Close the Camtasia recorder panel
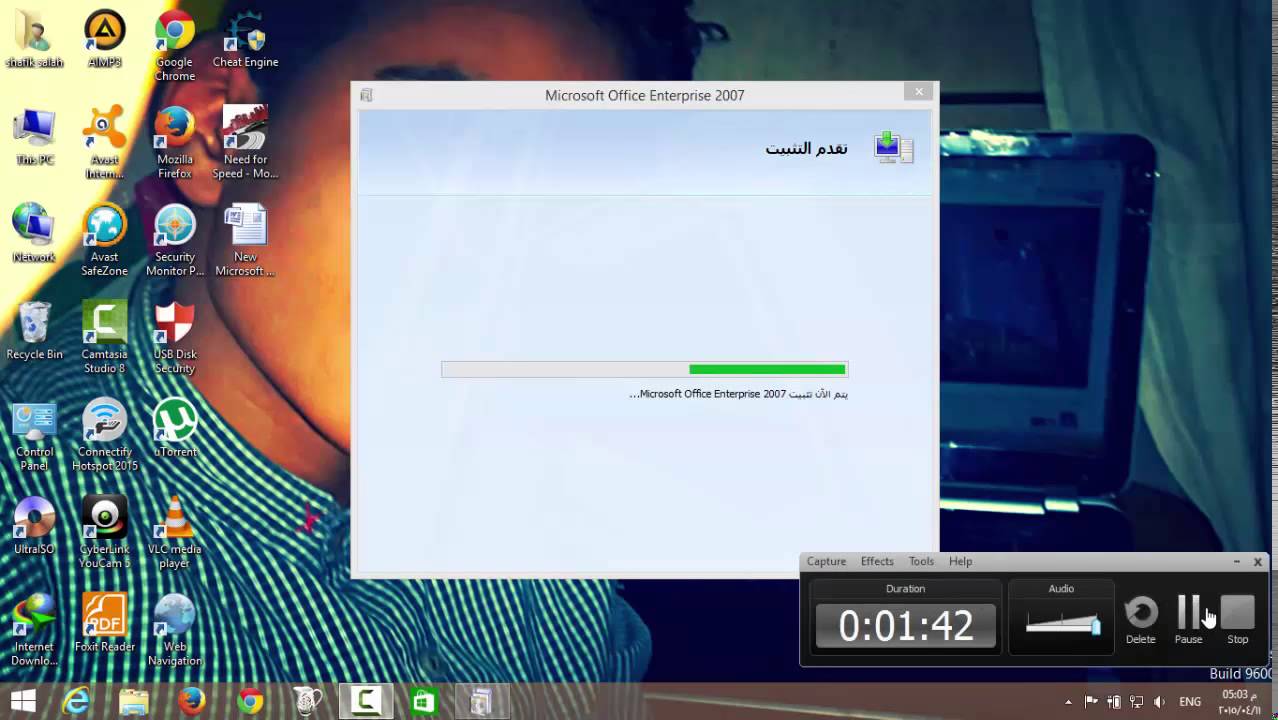Screen dimensions: 1278x720 1257,562
